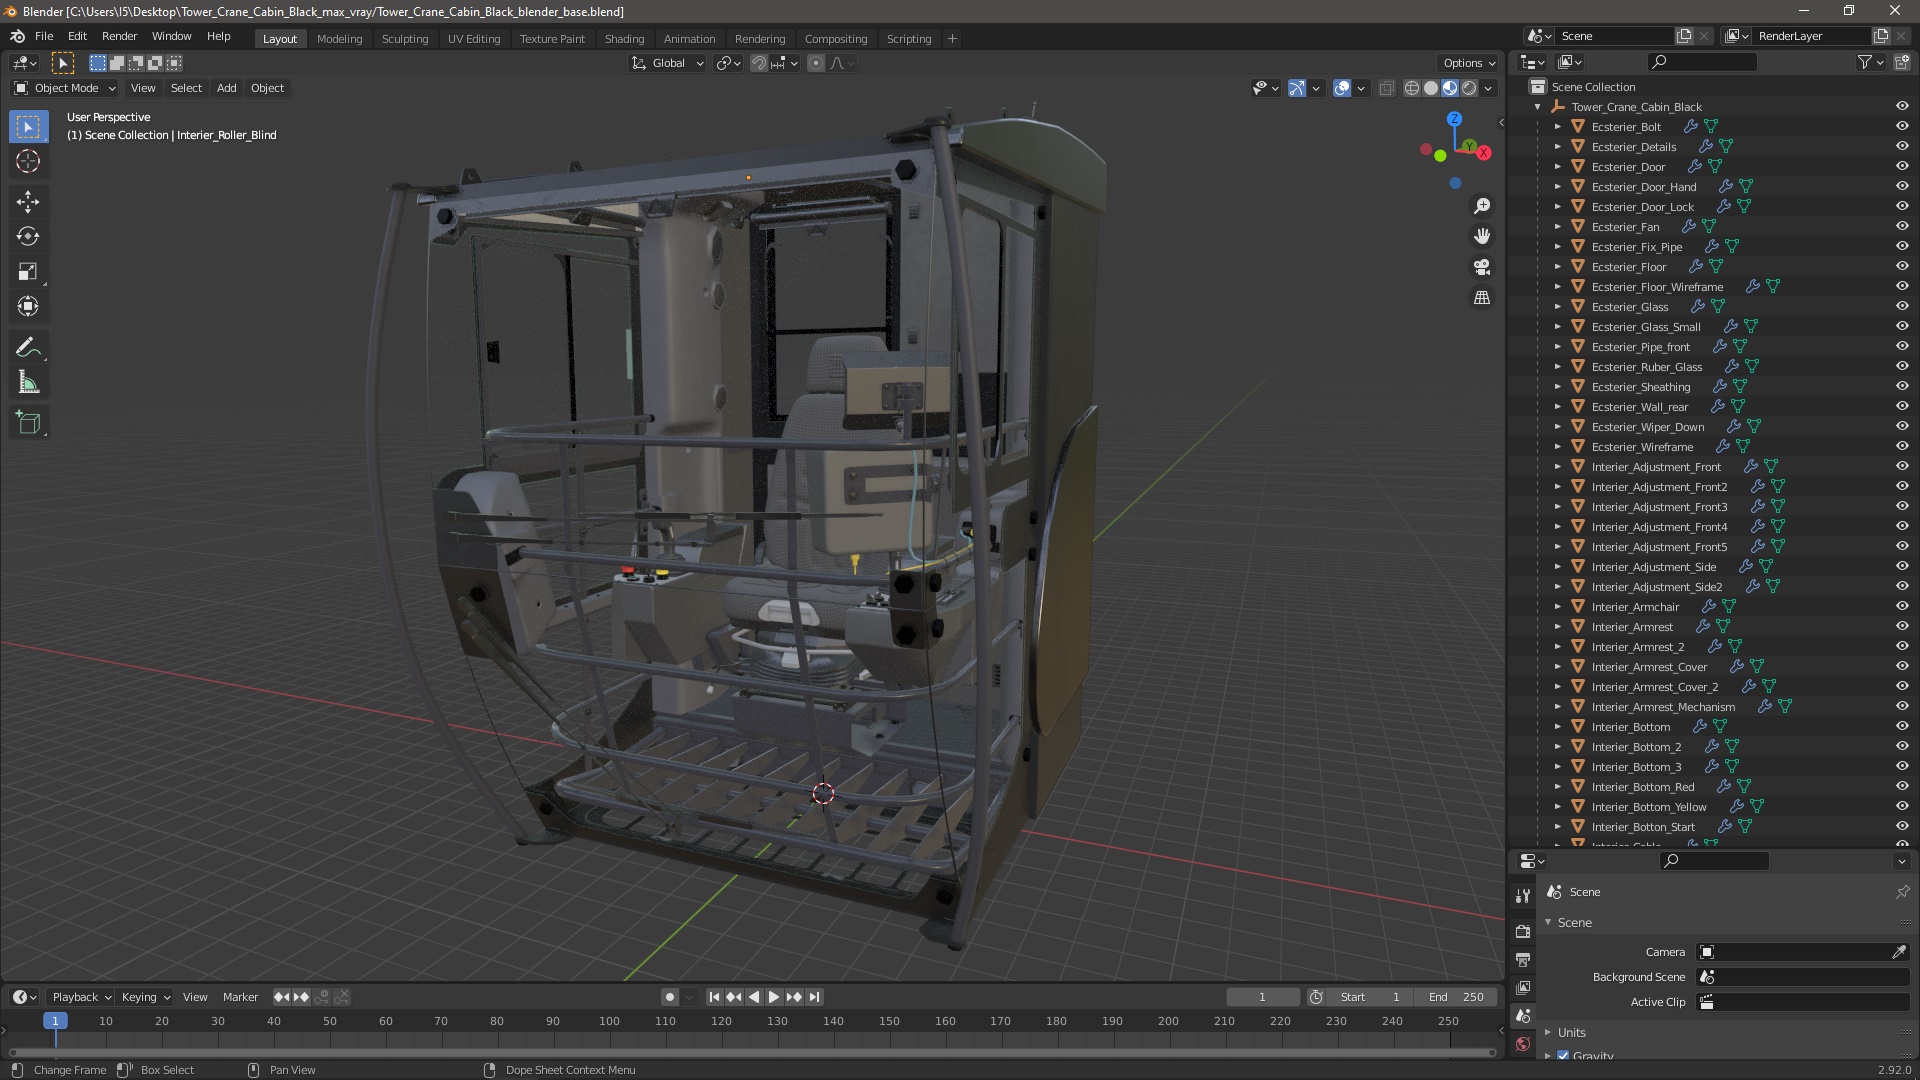Image resolution: width=1920 pixels, height=1080 pixels.
Task: Switch to orthographic grid view icon
Action: [x=1482, y=298]
